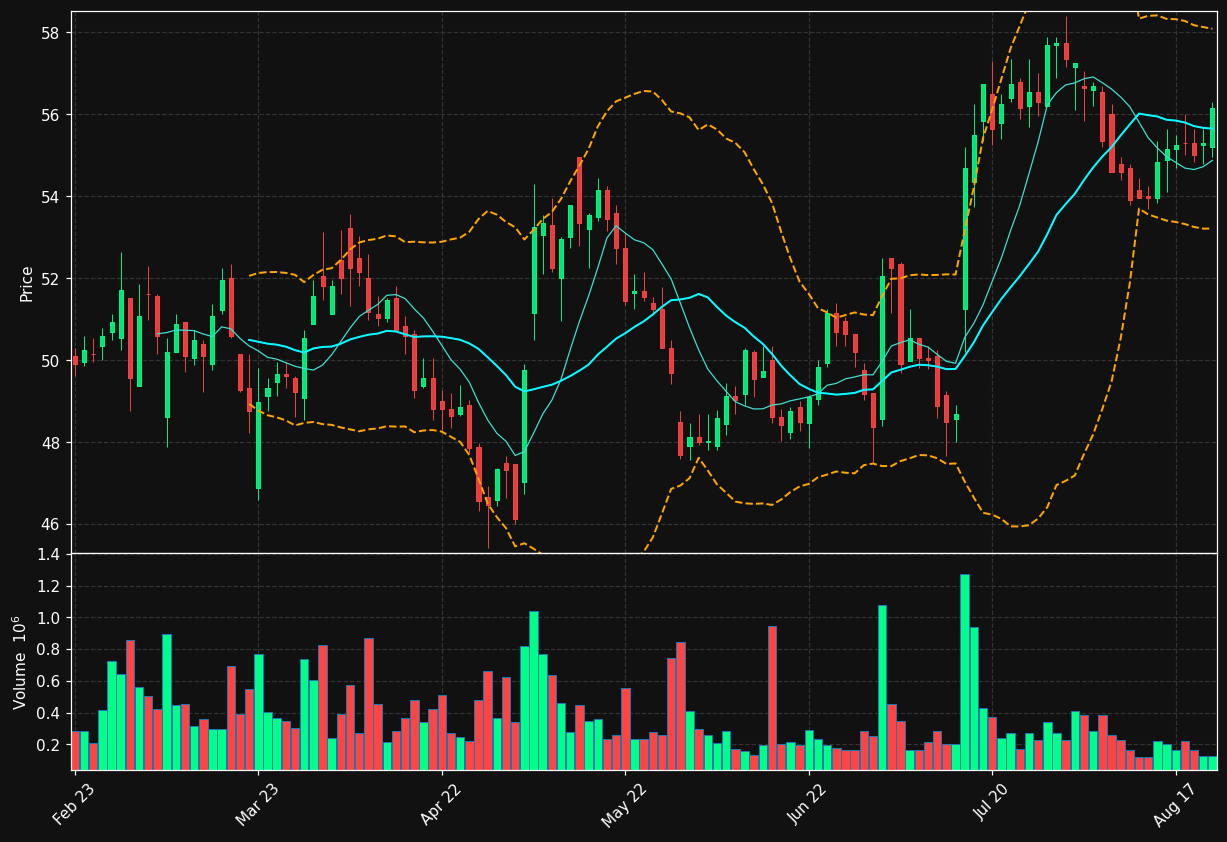Click the volume tick label "0.2"

(x=49, y=746)
